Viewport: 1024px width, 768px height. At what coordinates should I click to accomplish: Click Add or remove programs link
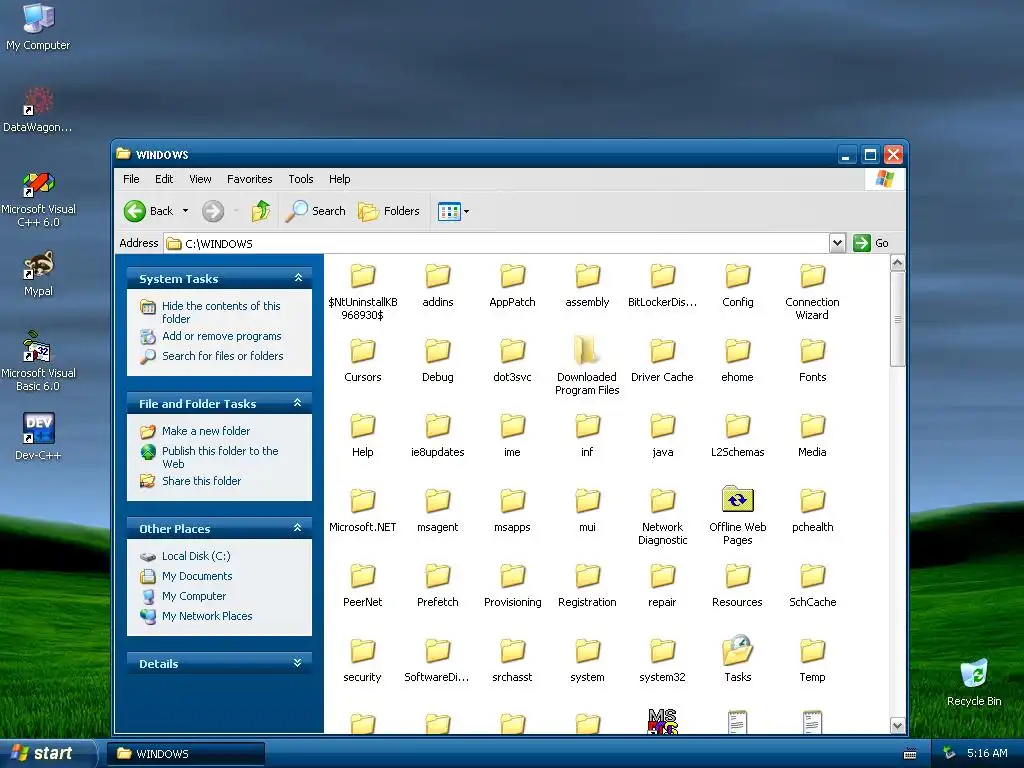click(221, 336)
